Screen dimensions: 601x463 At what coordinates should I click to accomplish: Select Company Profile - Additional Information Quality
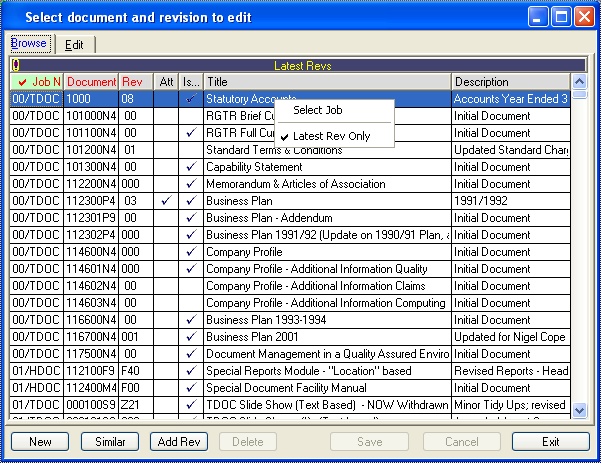[327, 269]
